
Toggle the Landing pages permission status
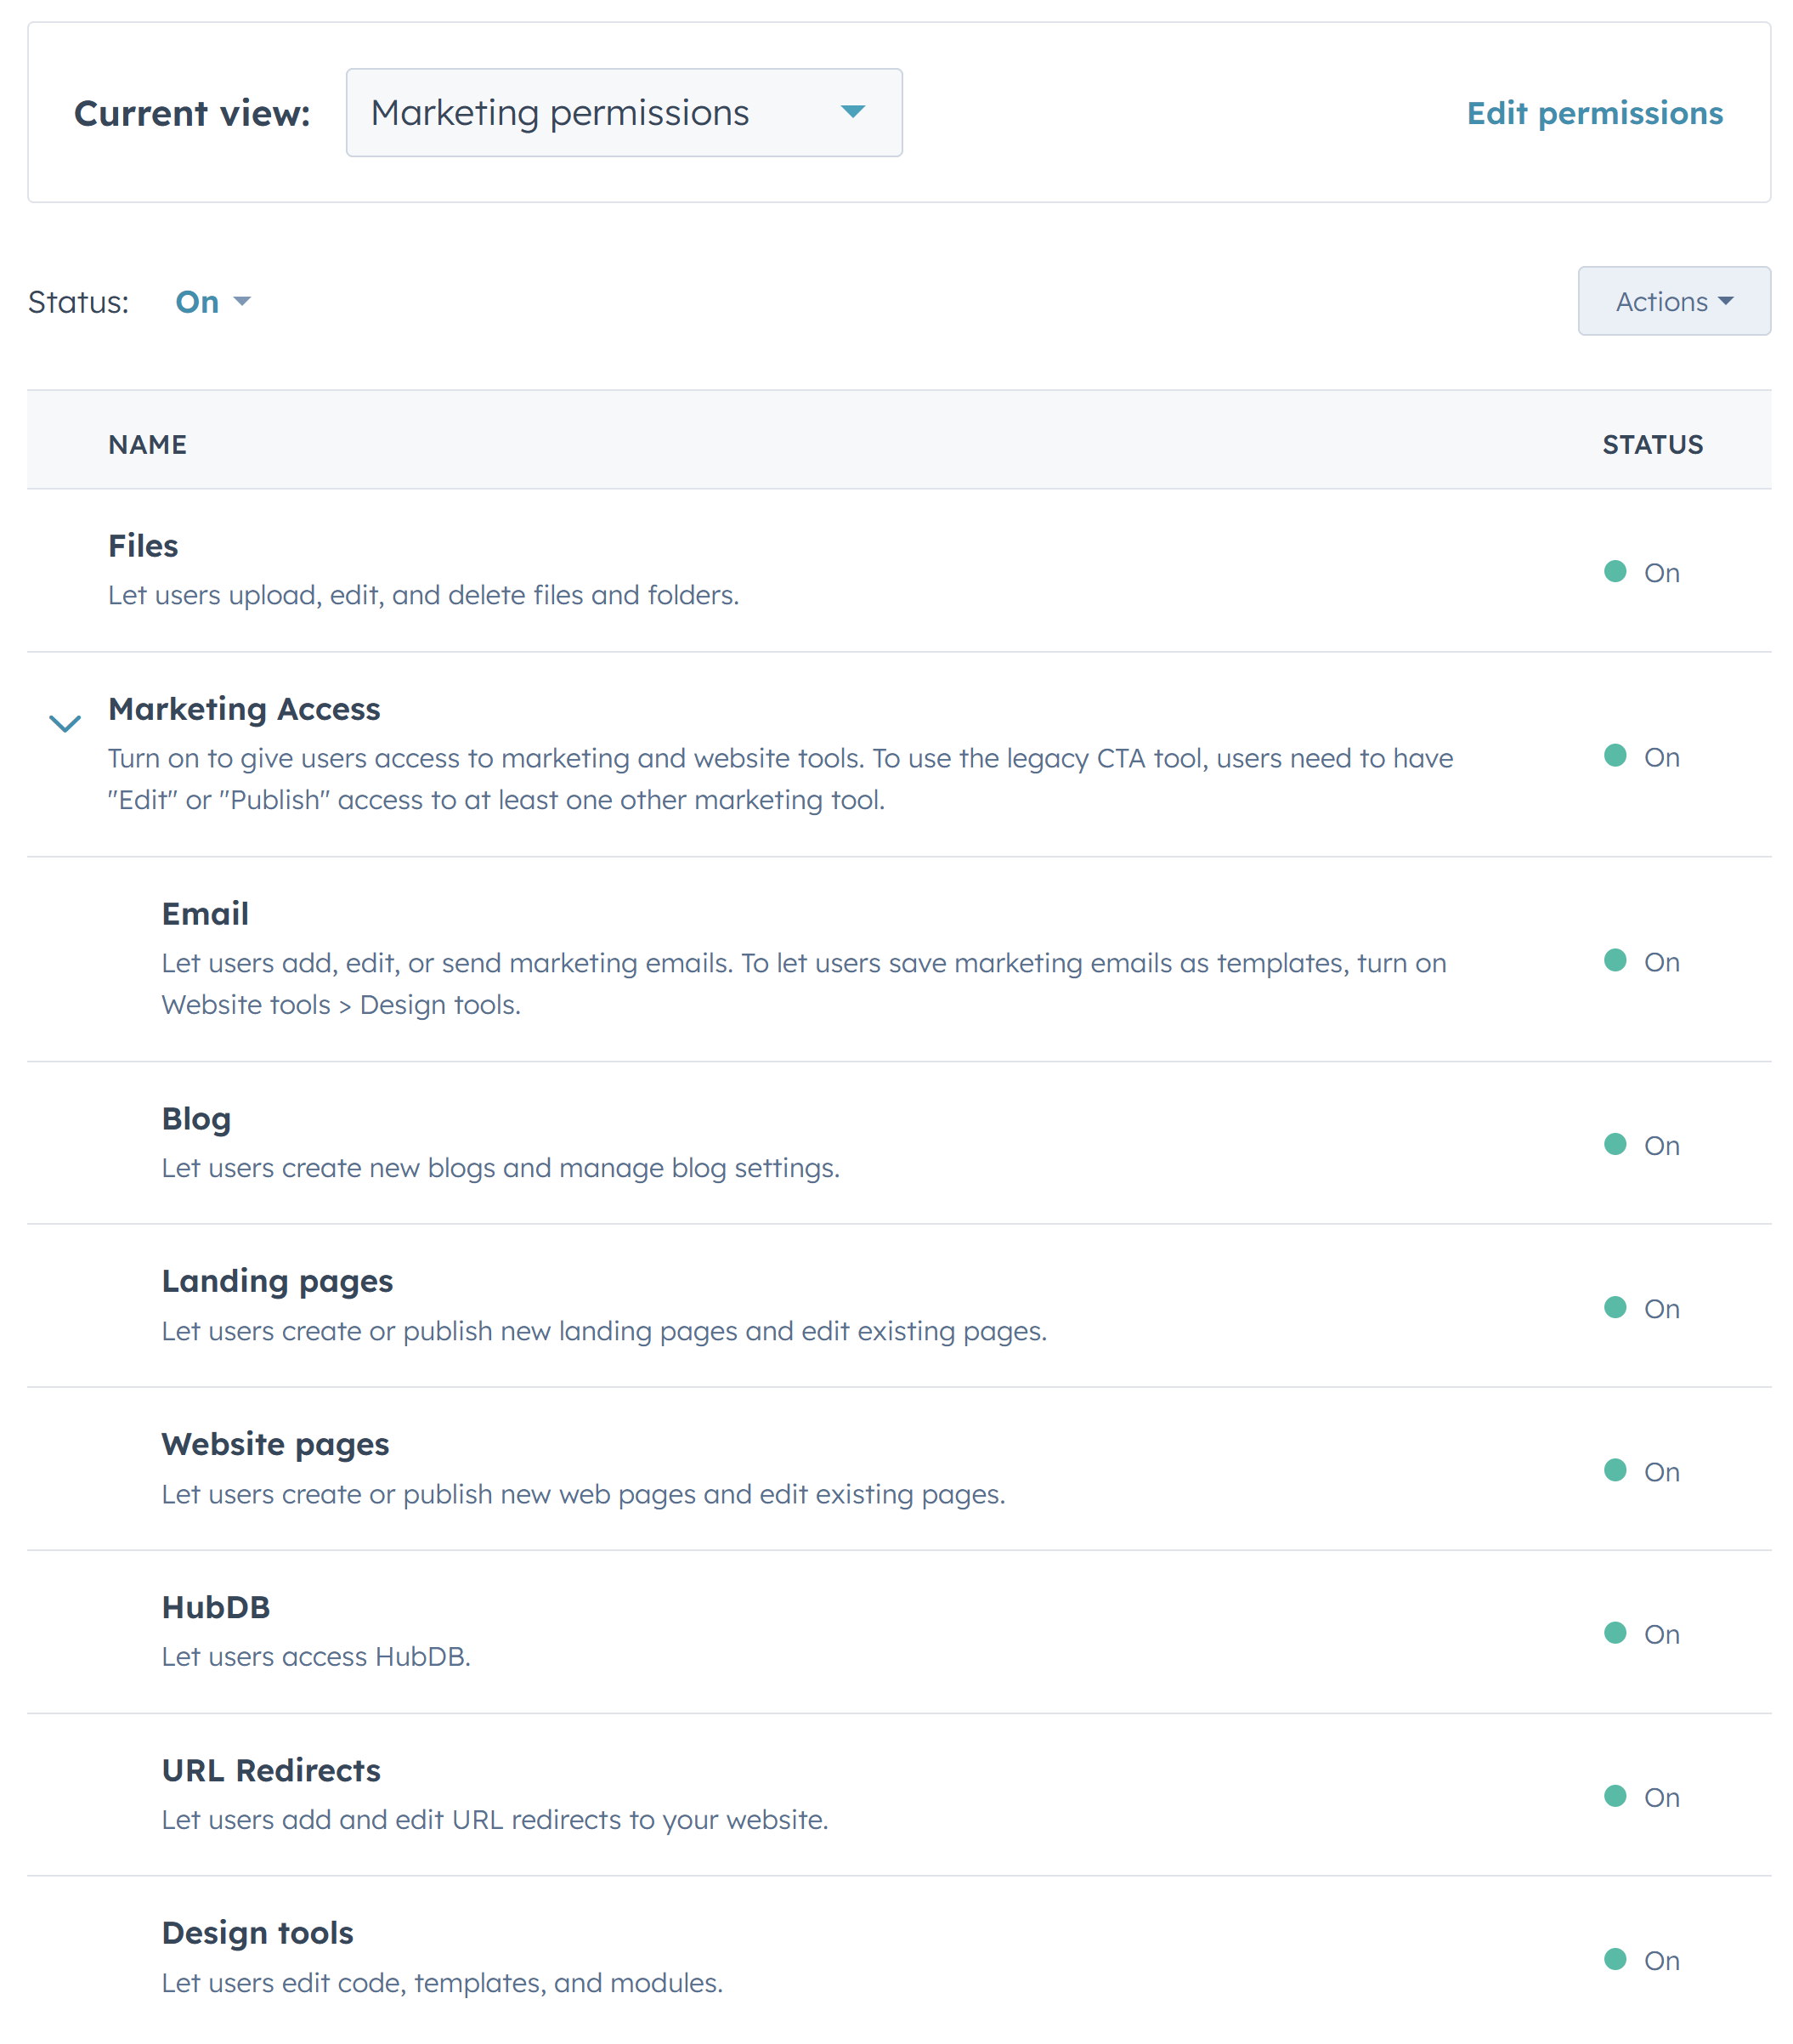click(1617, 1307)
